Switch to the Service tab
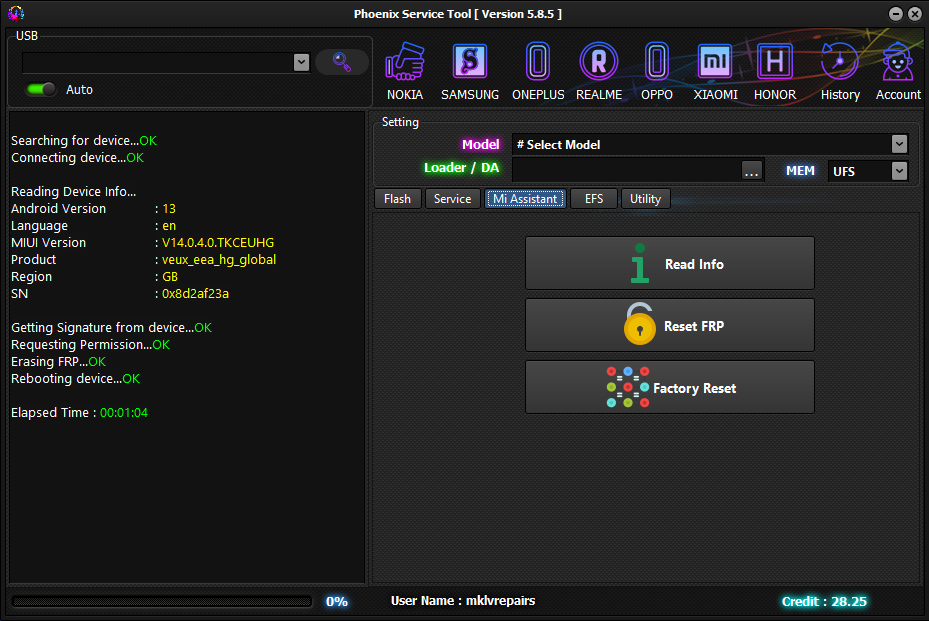929x621 pixels. (x=453, y=199)
